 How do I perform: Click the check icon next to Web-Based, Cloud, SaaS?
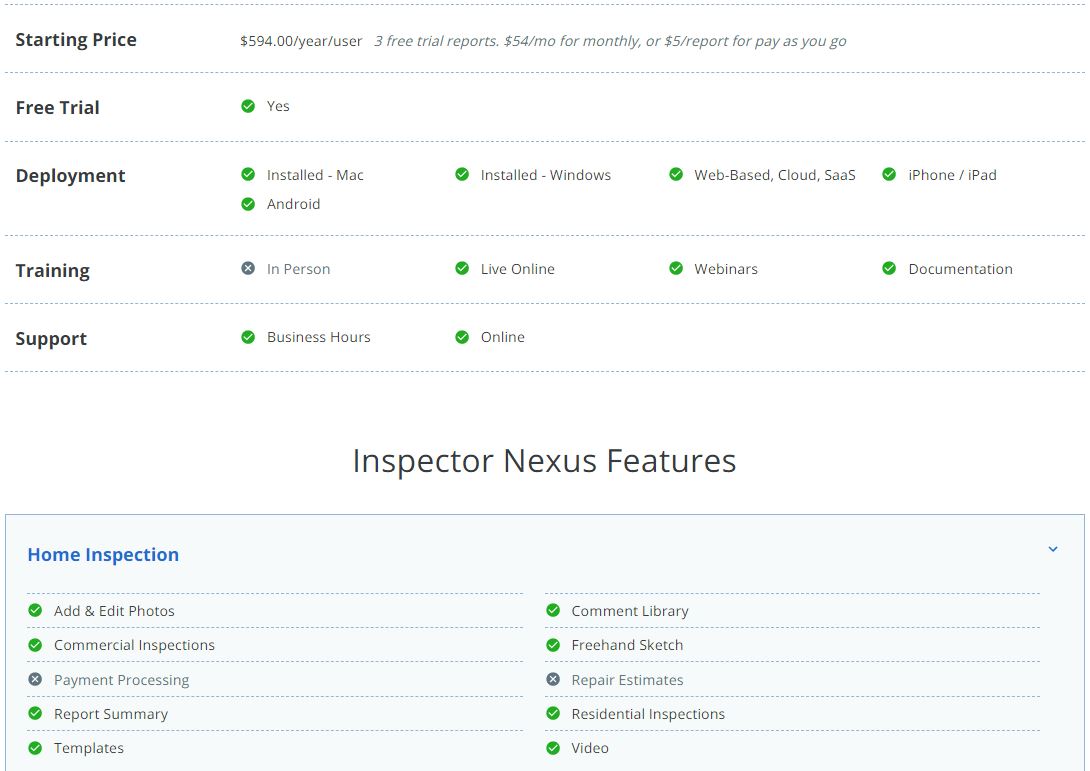tap(676, 174)
